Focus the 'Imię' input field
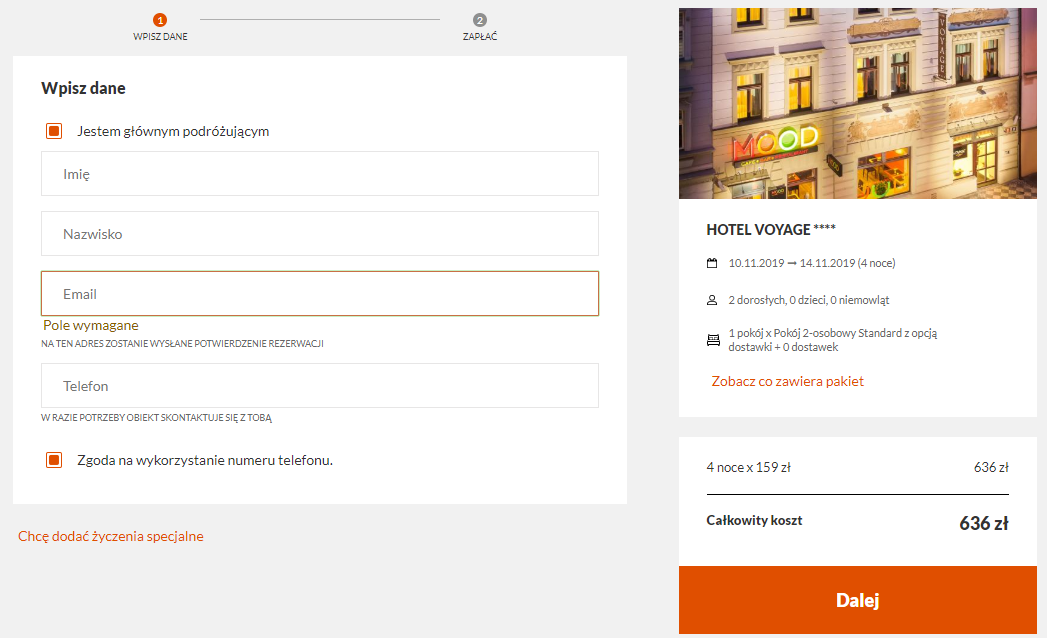 pos(320,174)
